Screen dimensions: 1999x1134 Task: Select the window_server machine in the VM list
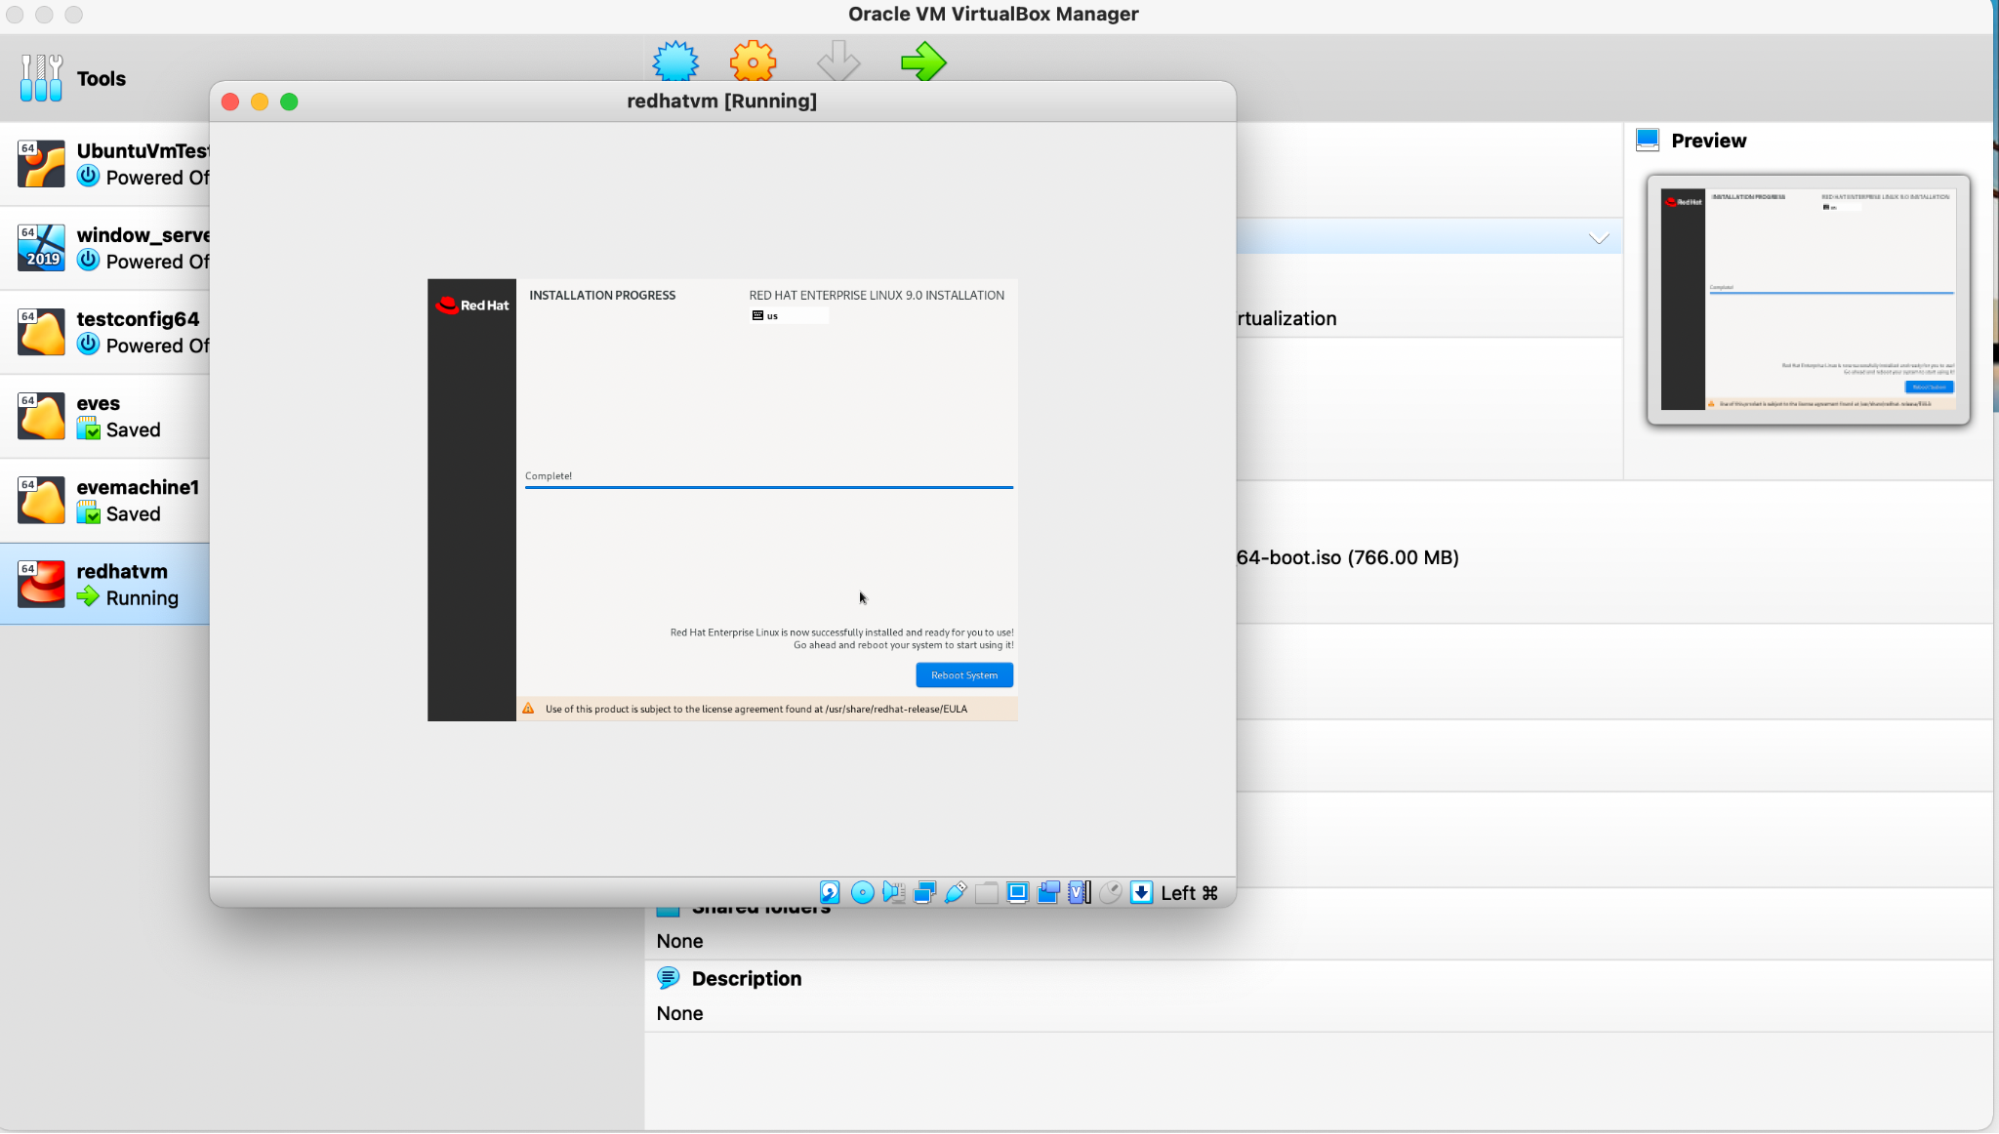(105, 248)
